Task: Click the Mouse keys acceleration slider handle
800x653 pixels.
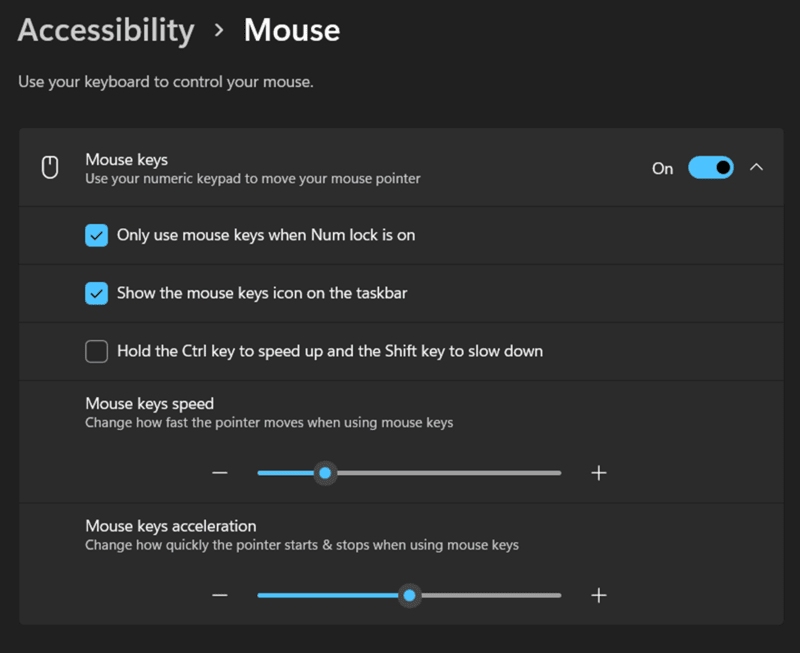Action: coord(409,595)
